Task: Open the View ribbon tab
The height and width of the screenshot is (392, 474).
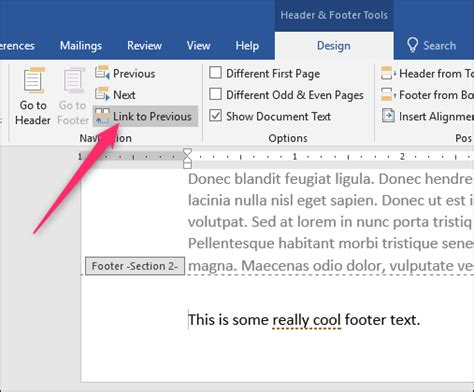Action: [198, 46]
